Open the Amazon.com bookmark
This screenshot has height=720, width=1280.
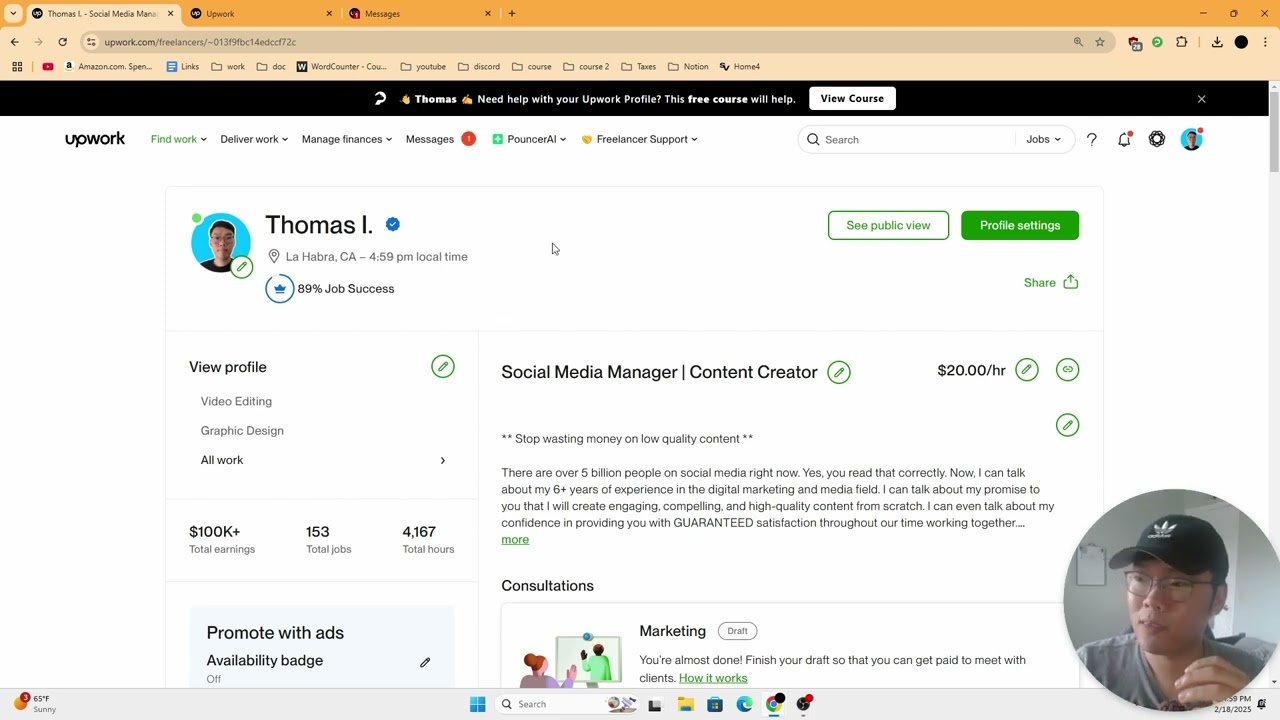click(108, 67)
